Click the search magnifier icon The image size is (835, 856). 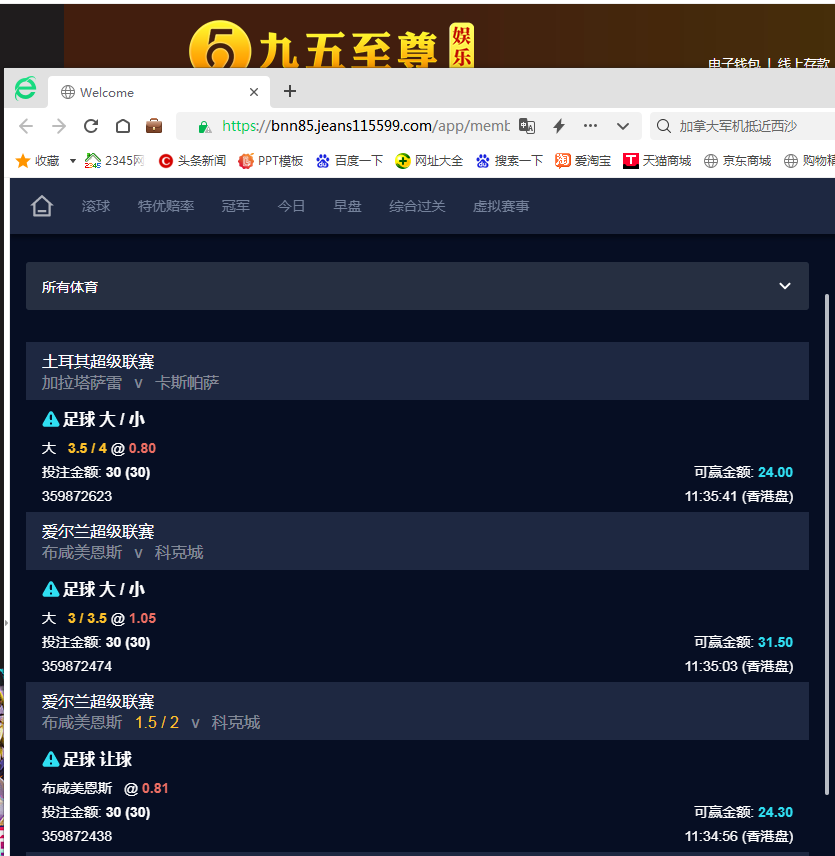(x=664, y=126)
